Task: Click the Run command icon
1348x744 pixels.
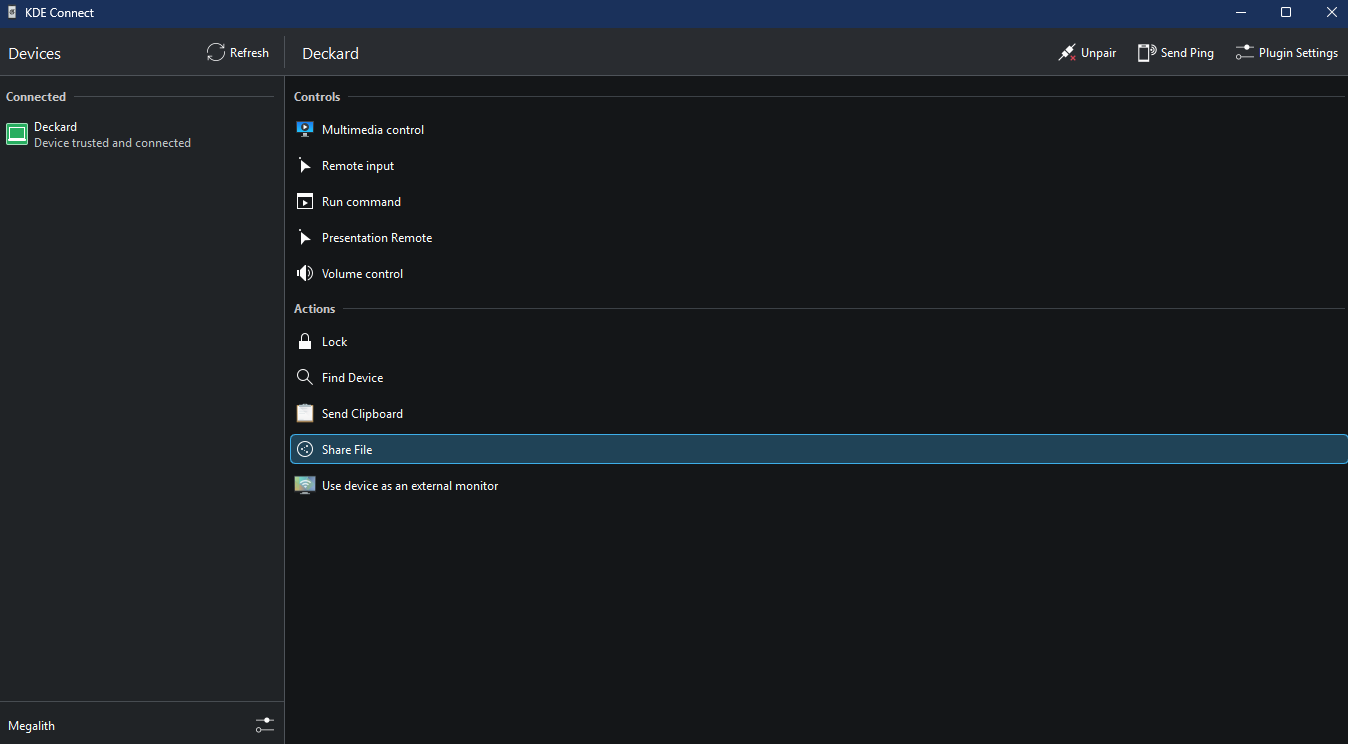Action: pos(305,201)
